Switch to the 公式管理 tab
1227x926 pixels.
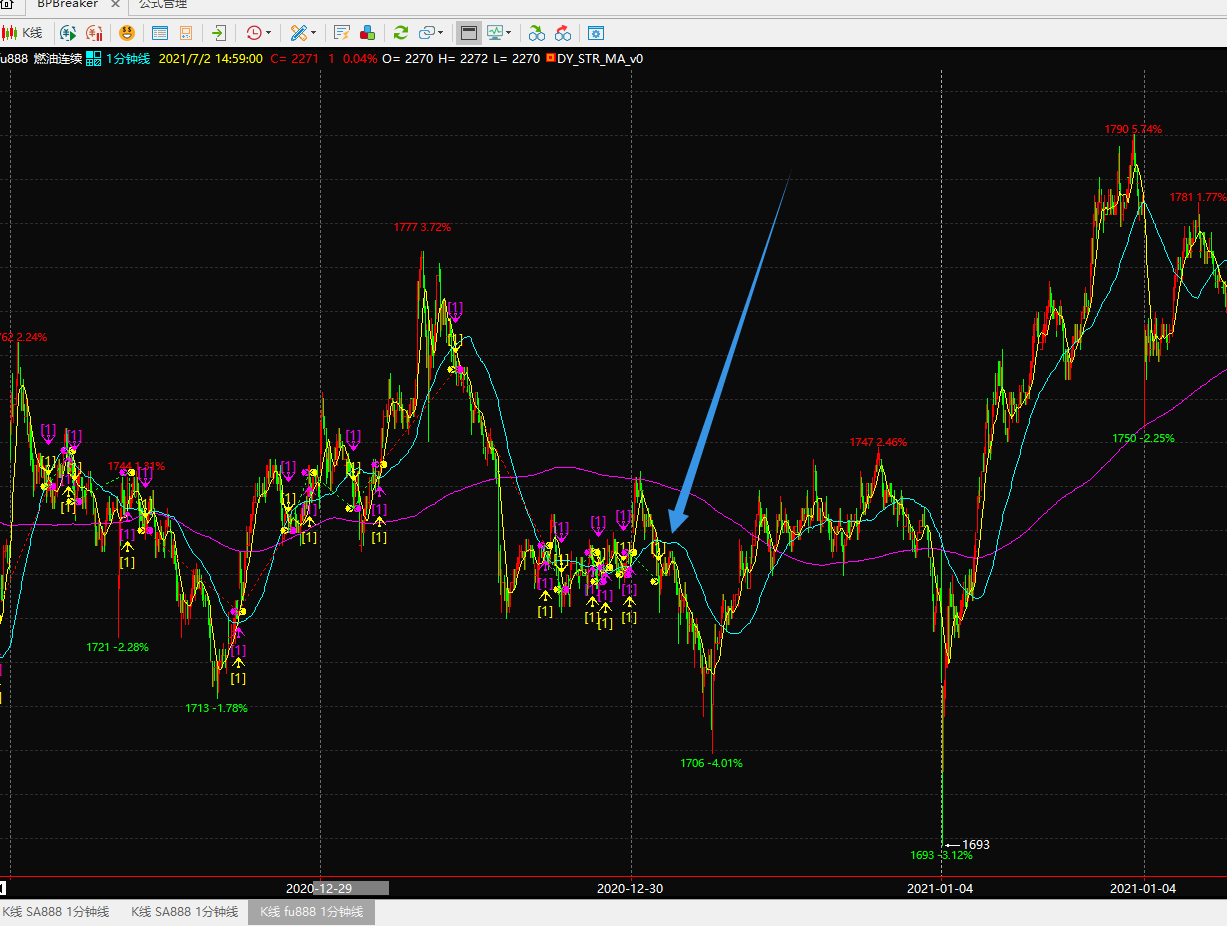[163, 4]
